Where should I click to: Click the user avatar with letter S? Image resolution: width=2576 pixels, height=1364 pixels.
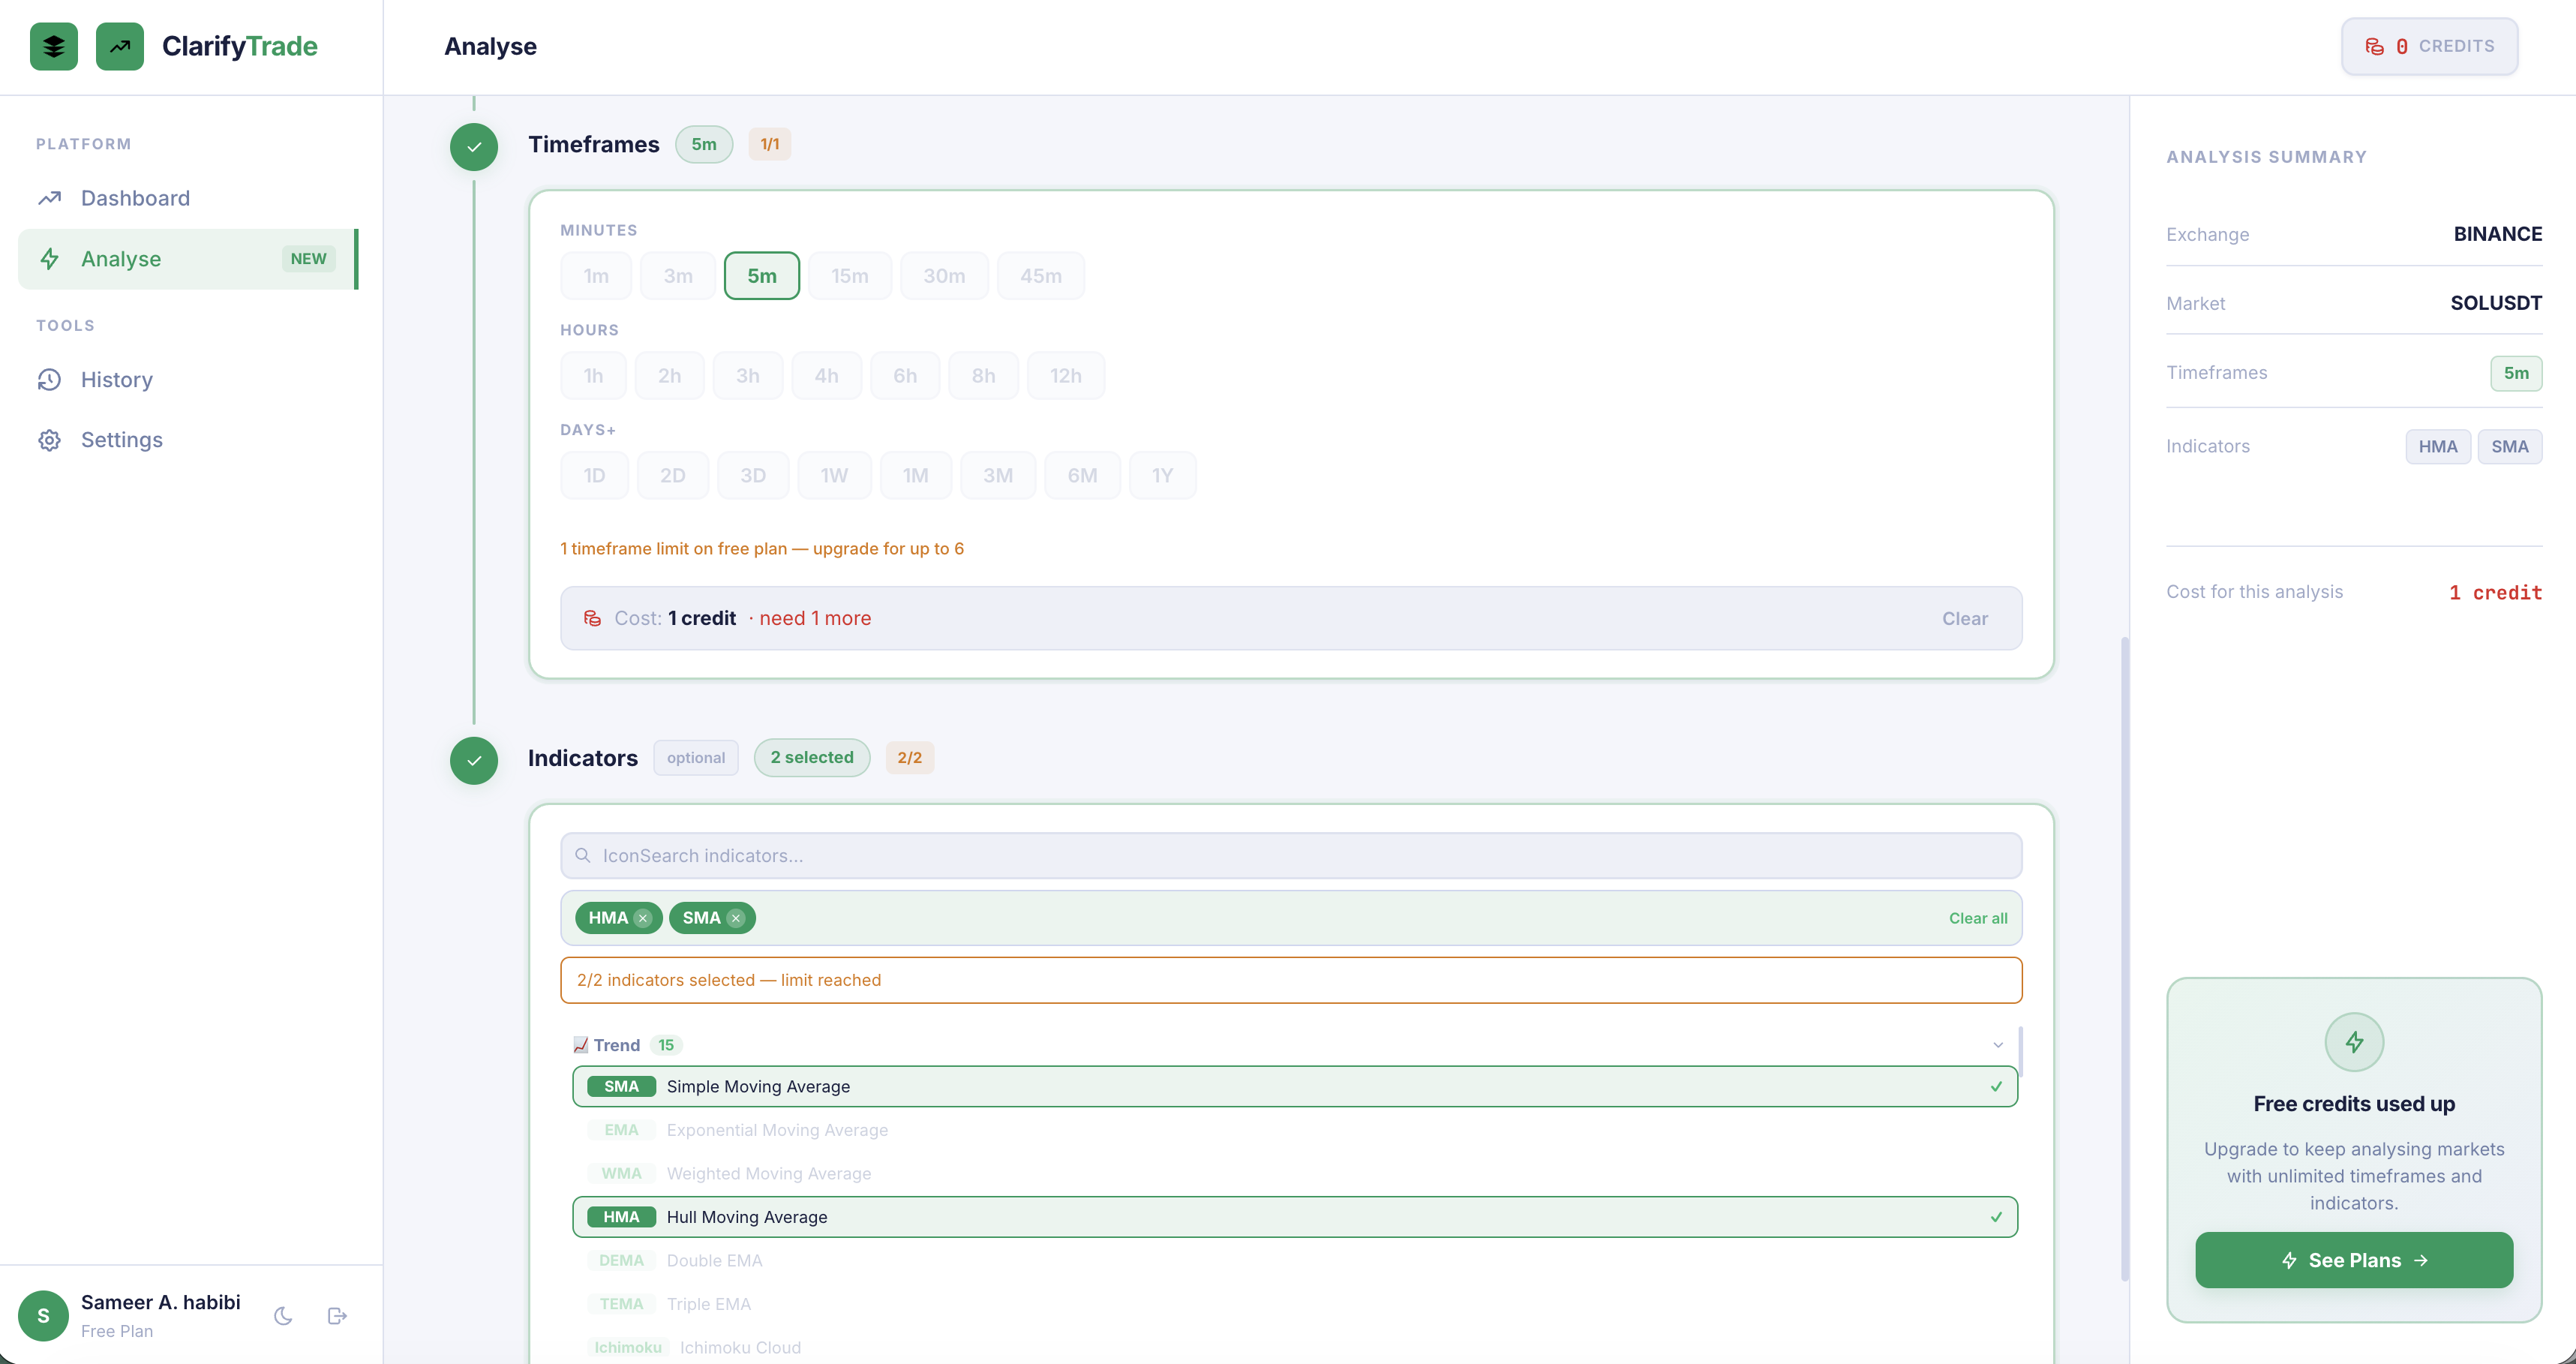(x=43, y=1316)
